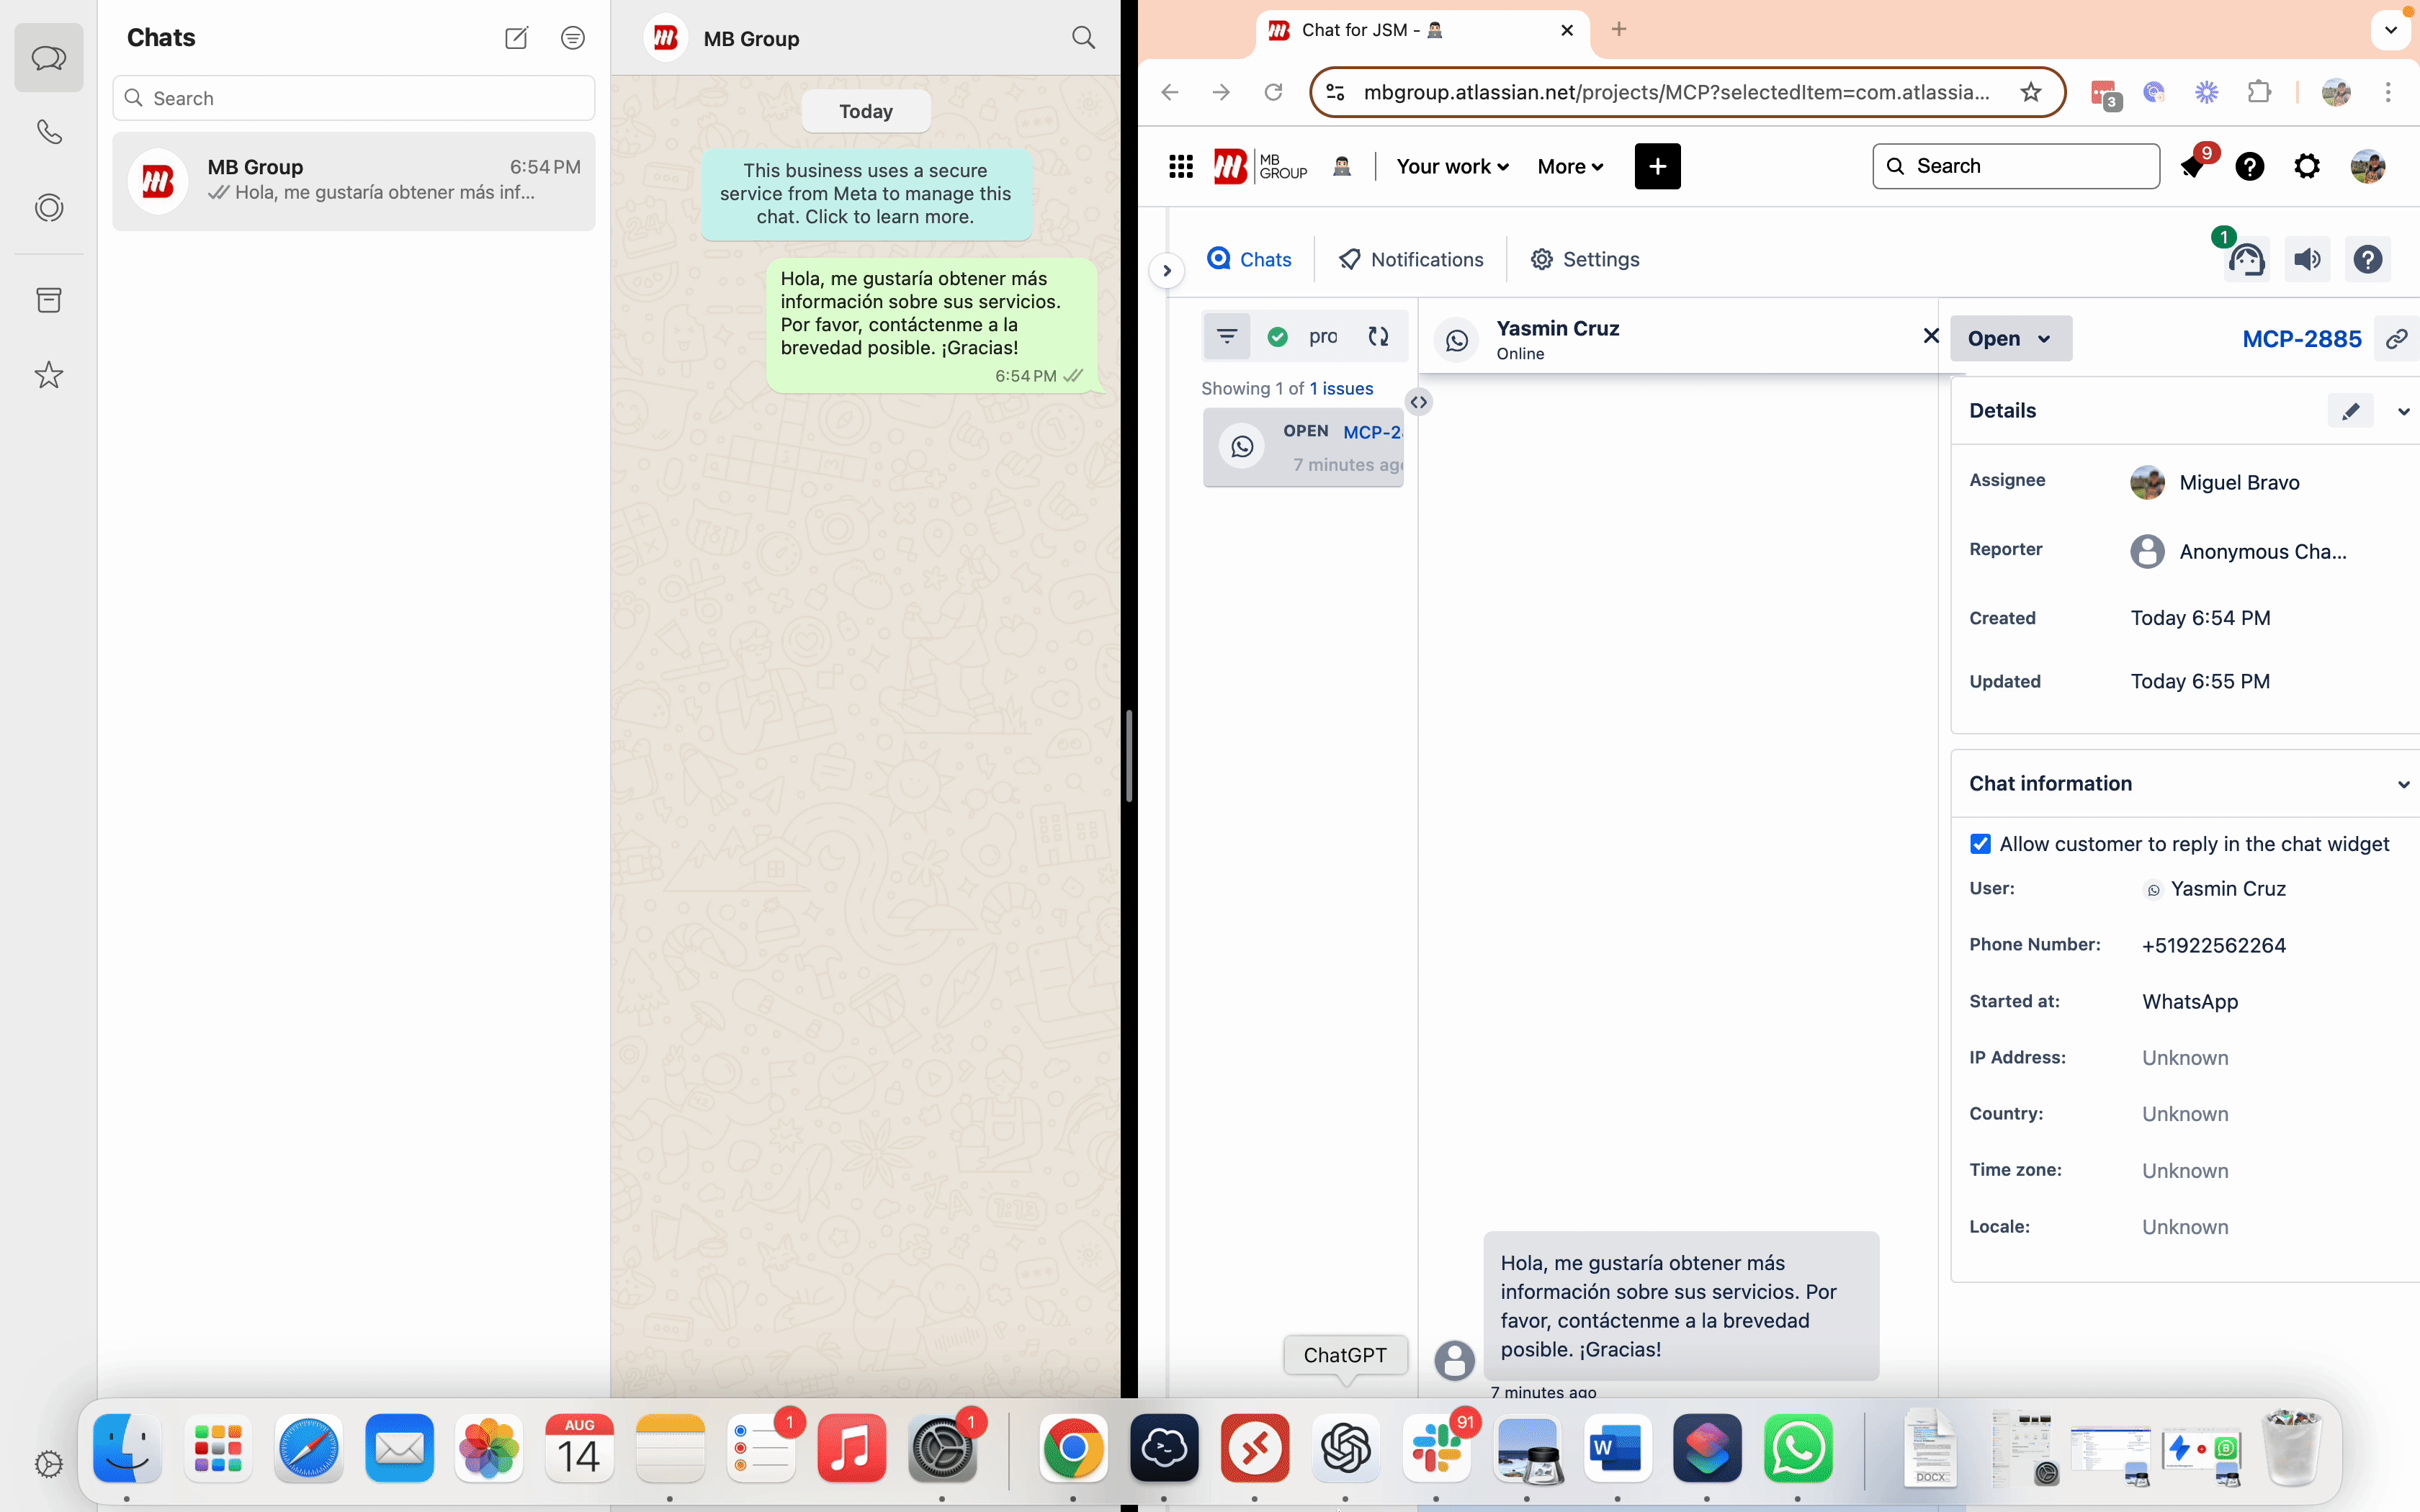
Task: Toggle the agent headset availability button
Action: [x=2246, y=260]
